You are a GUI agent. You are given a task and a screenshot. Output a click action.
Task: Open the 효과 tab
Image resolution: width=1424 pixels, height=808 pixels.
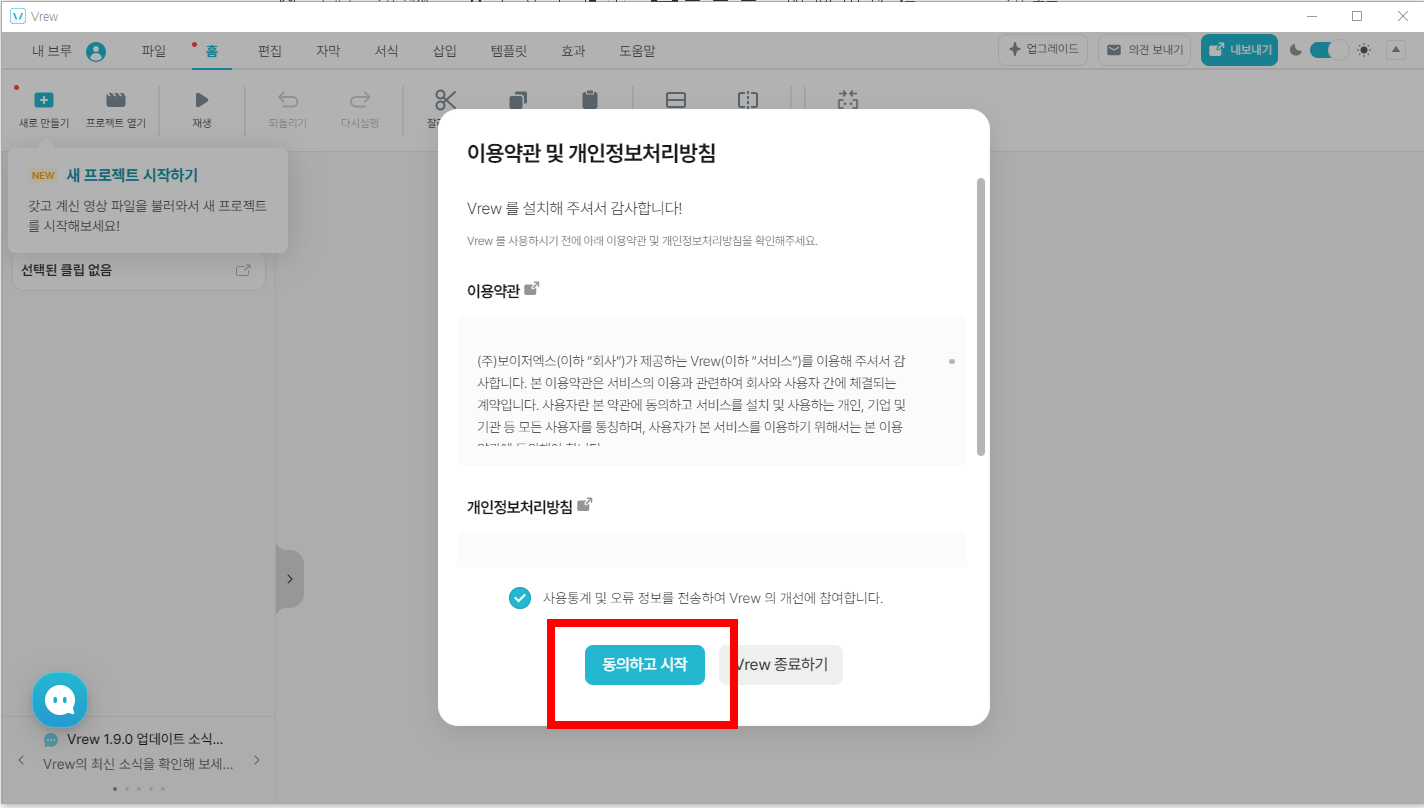(x=573, y=51)
